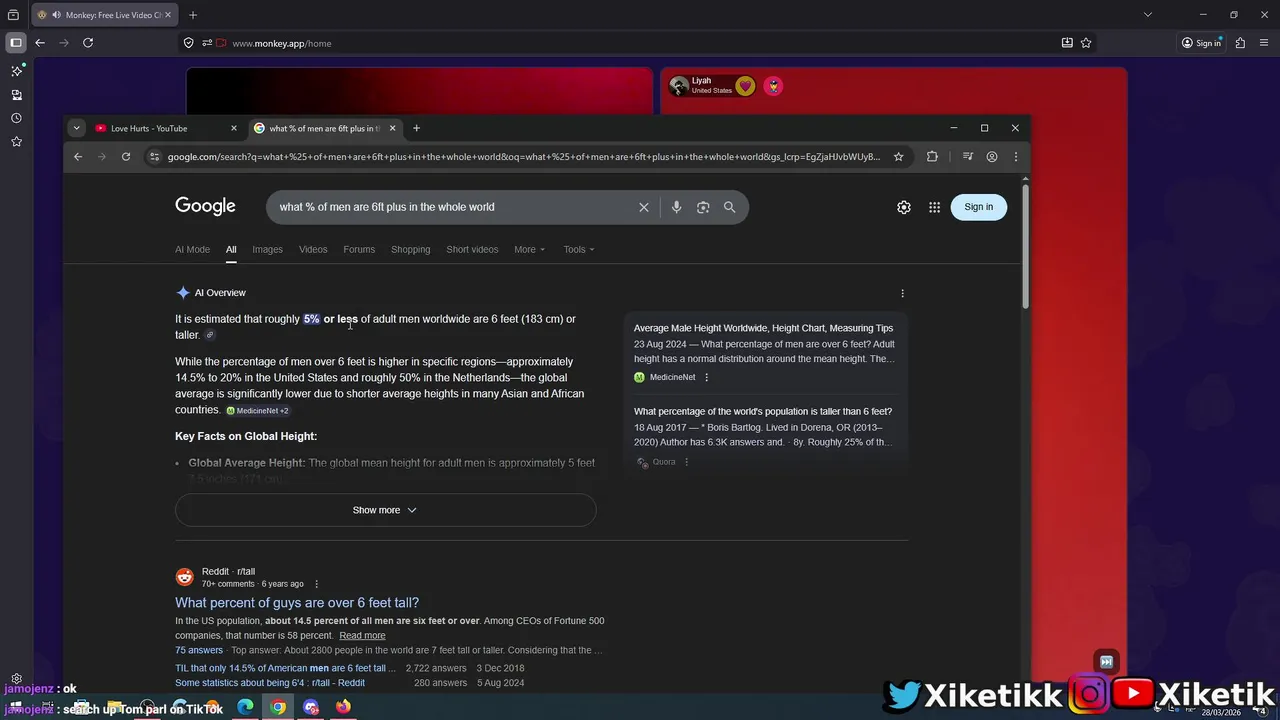This screenshot has height=720, width=1280.
Task: Open Chrome extensions puzzle icon
Action: [x=932, y=156]
